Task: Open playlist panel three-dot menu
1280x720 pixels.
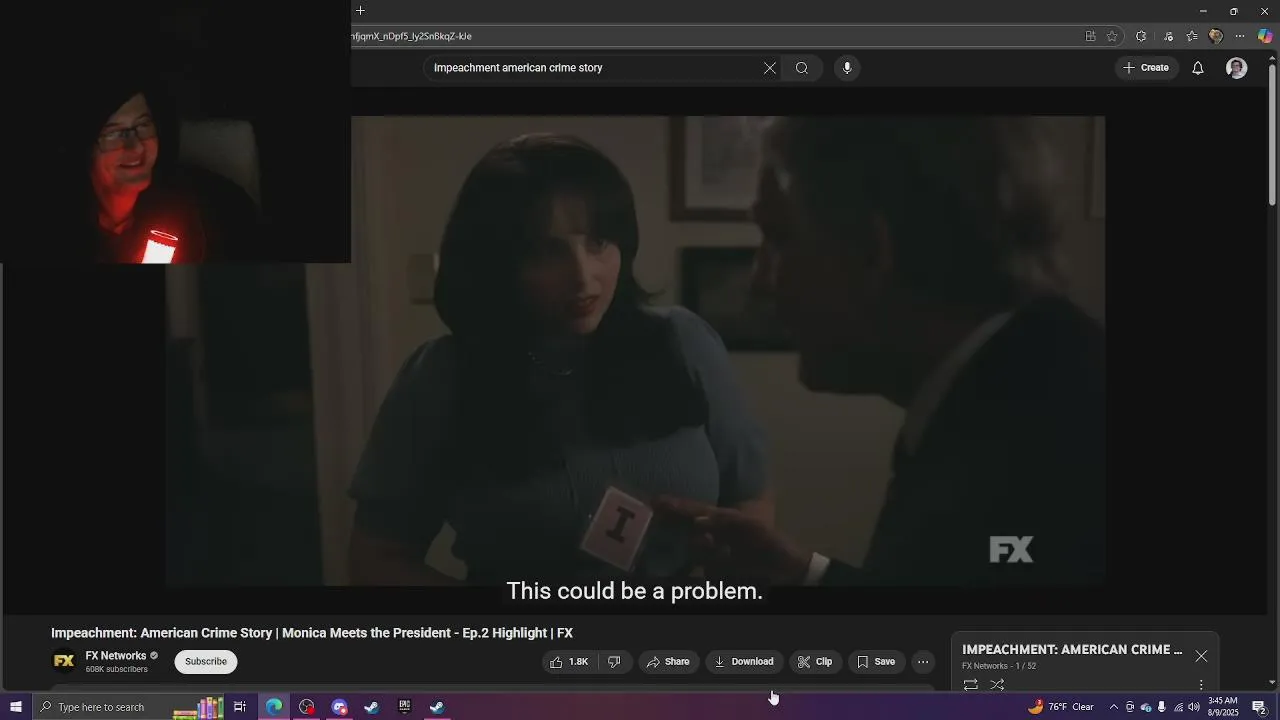Action: [1201, 685]
